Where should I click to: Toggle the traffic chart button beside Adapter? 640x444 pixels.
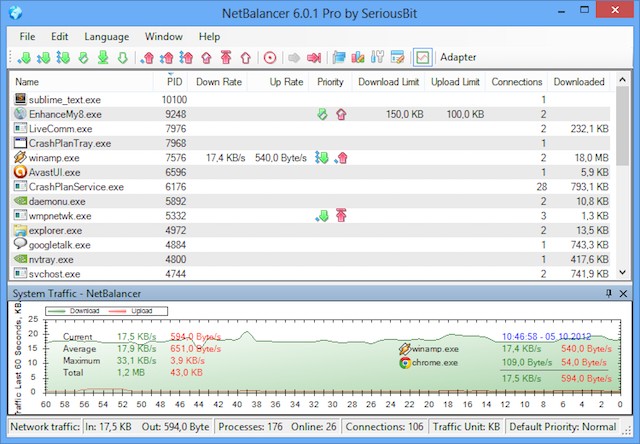click(x=422, y=57)
